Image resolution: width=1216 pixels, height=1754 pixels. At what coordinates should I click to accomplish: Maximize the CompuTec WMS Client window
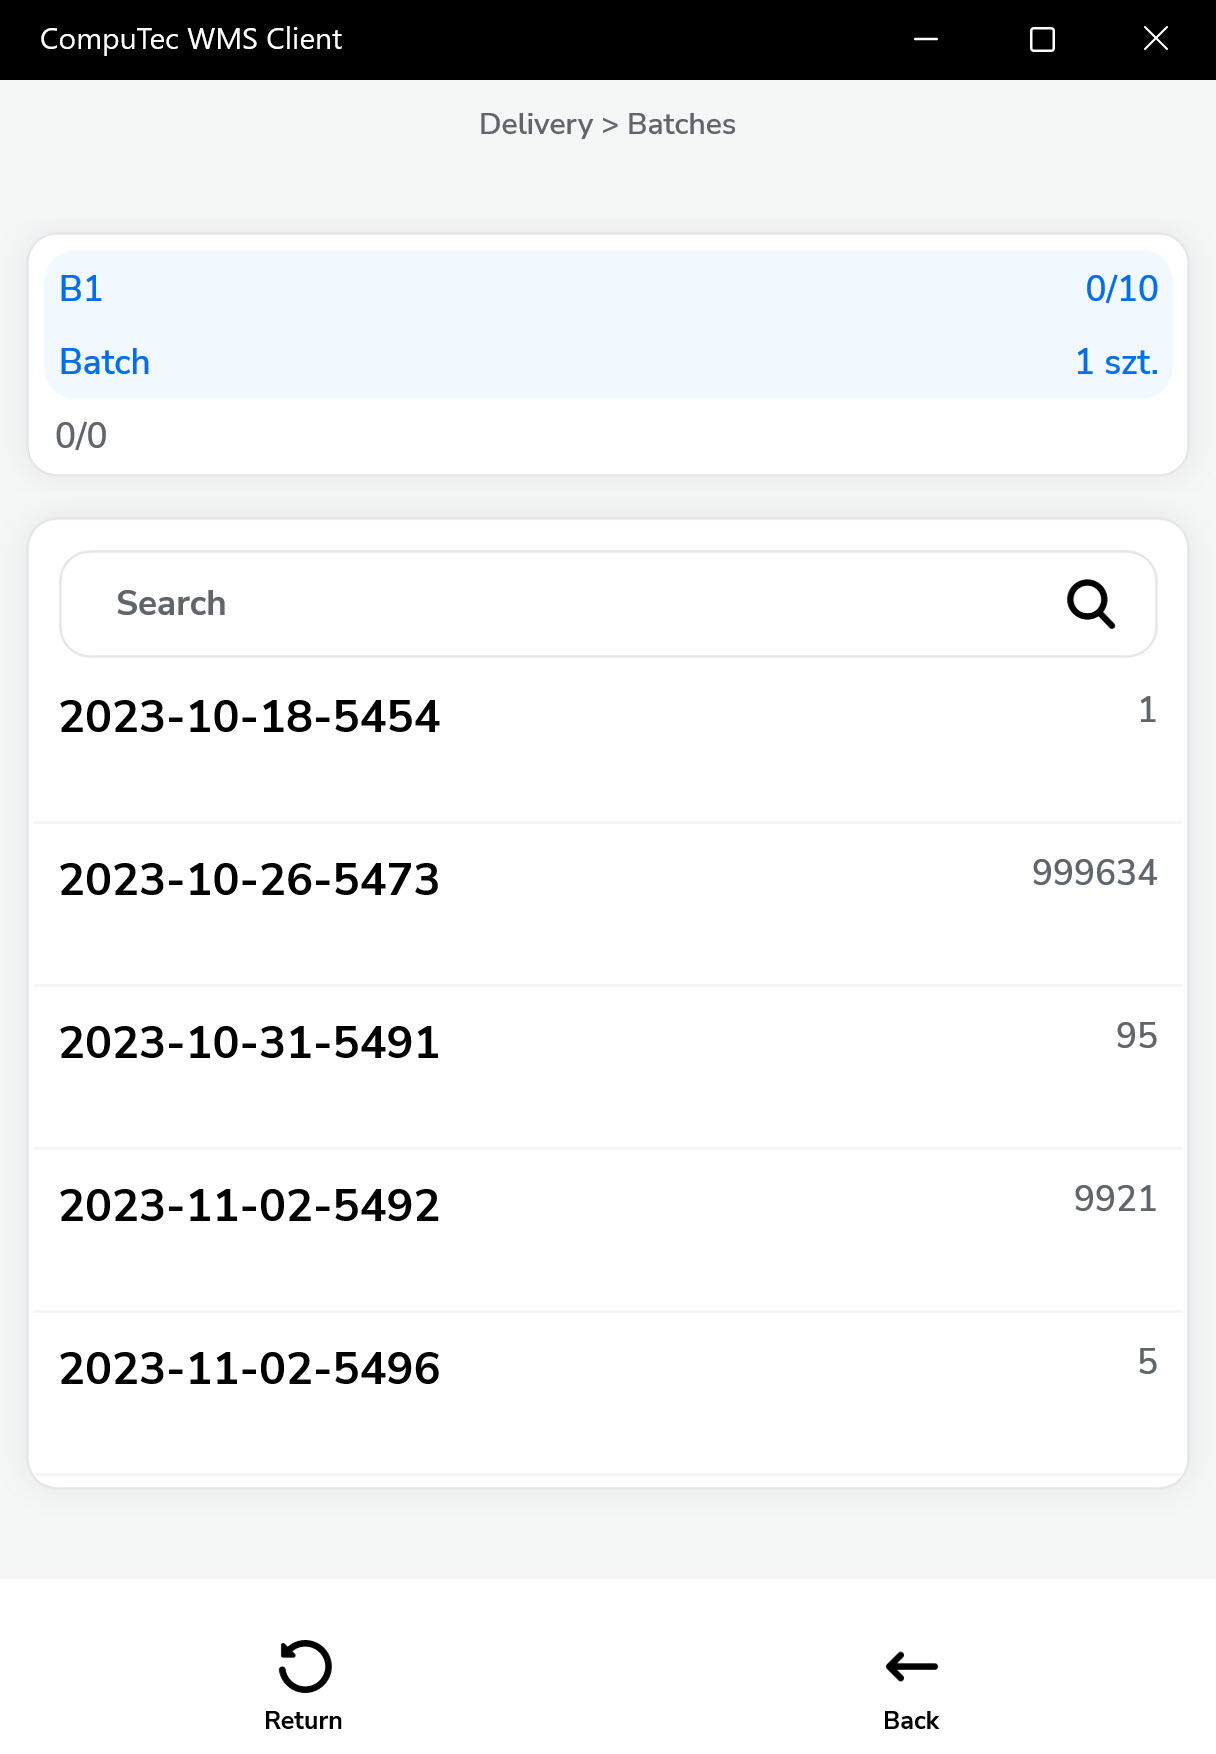click(1042, 39)
